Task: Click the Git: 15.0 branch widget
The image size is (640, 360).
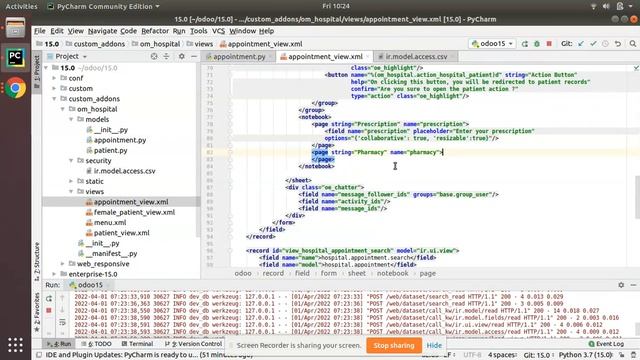Action: pos(537,355)
